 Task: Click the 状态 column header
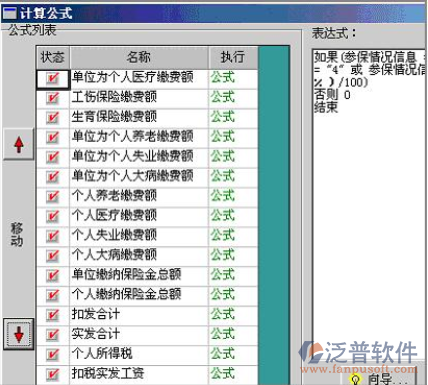pyautogui.click(x=53, y=57)
